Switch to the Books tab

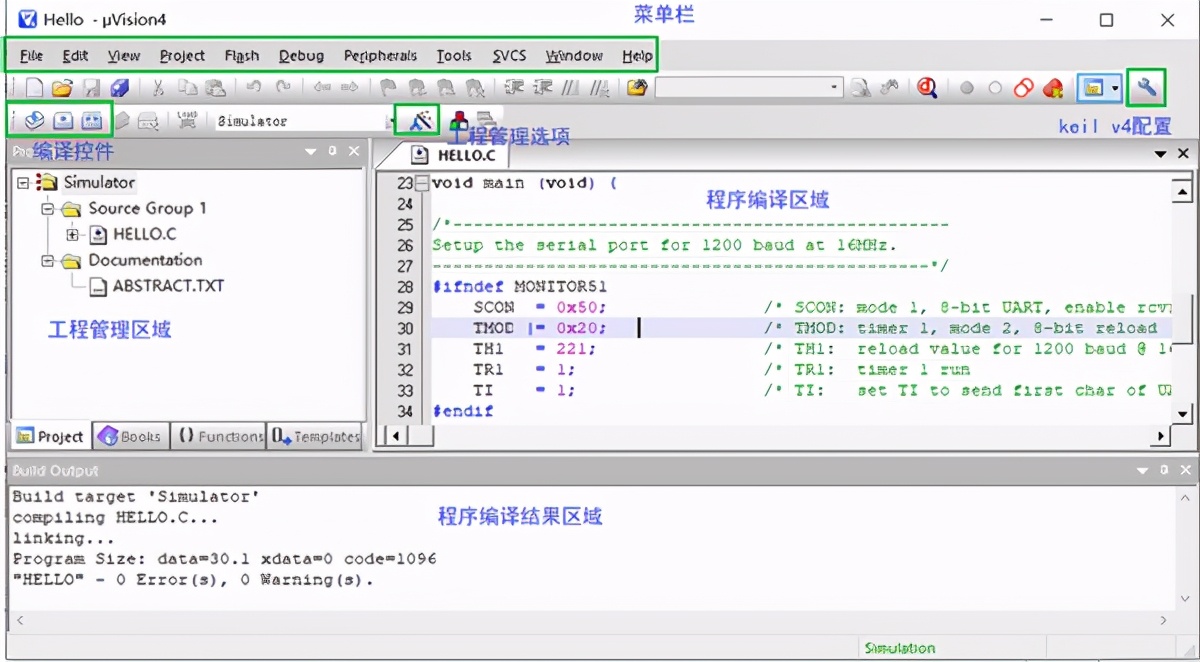click(131, 436)
